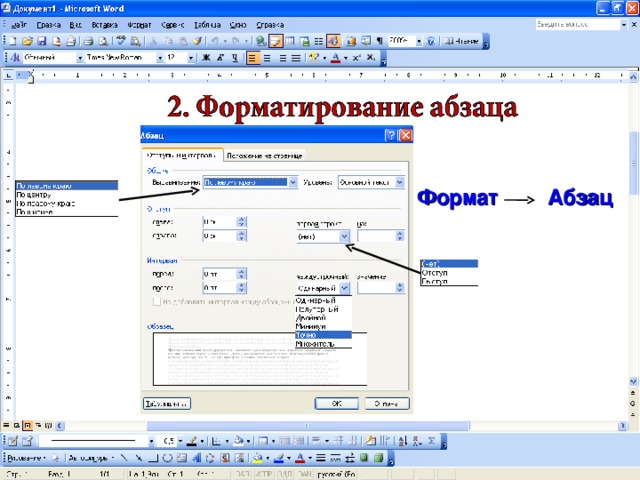Click the Merge Cells icon
The image size is (640, 480).
pos(284,441)
